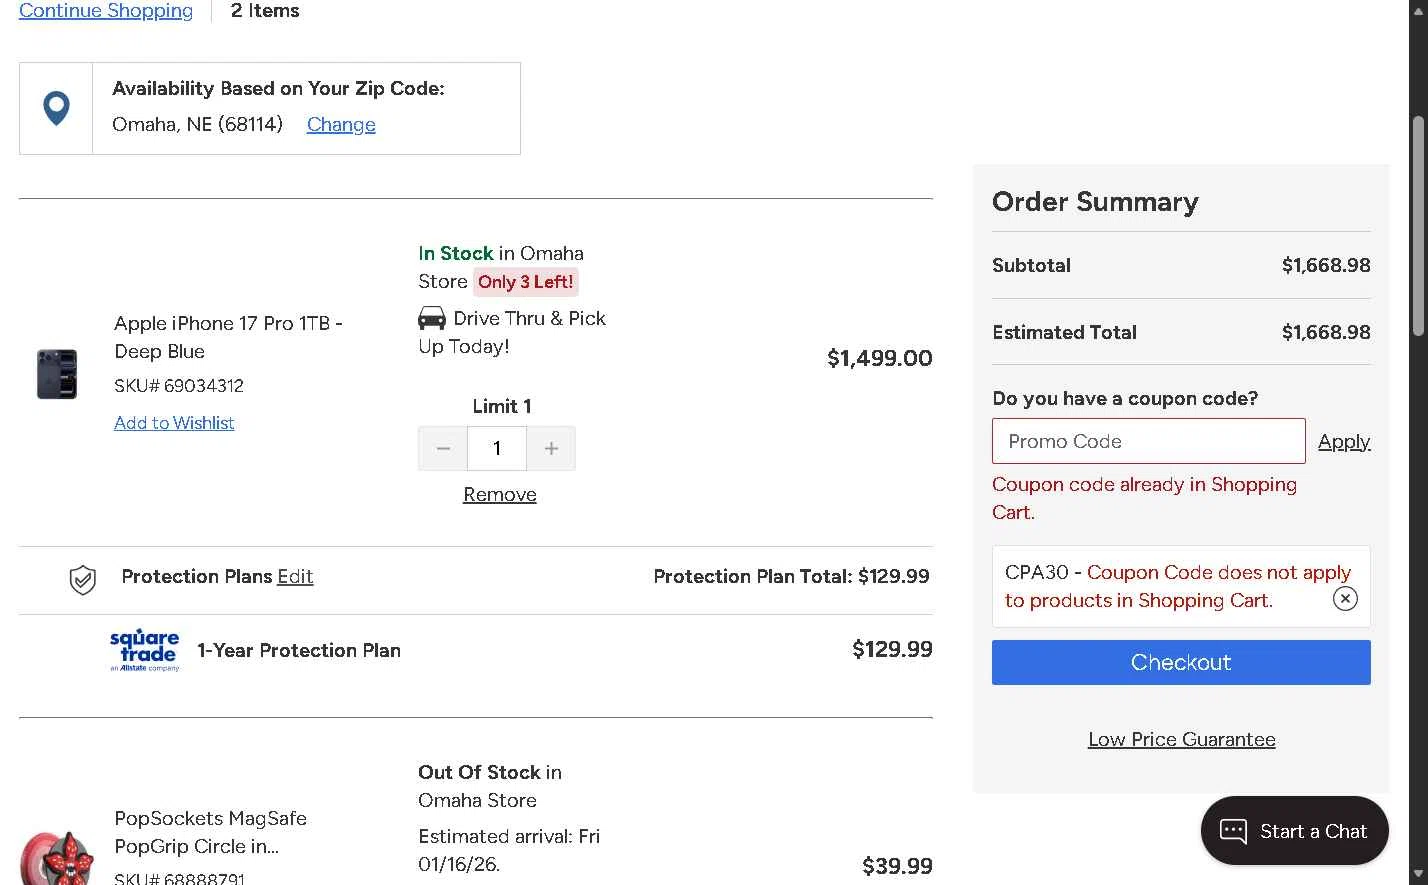Click the SKU# 69034312 text
The image size is (1428, 885).
click(179, 385)
